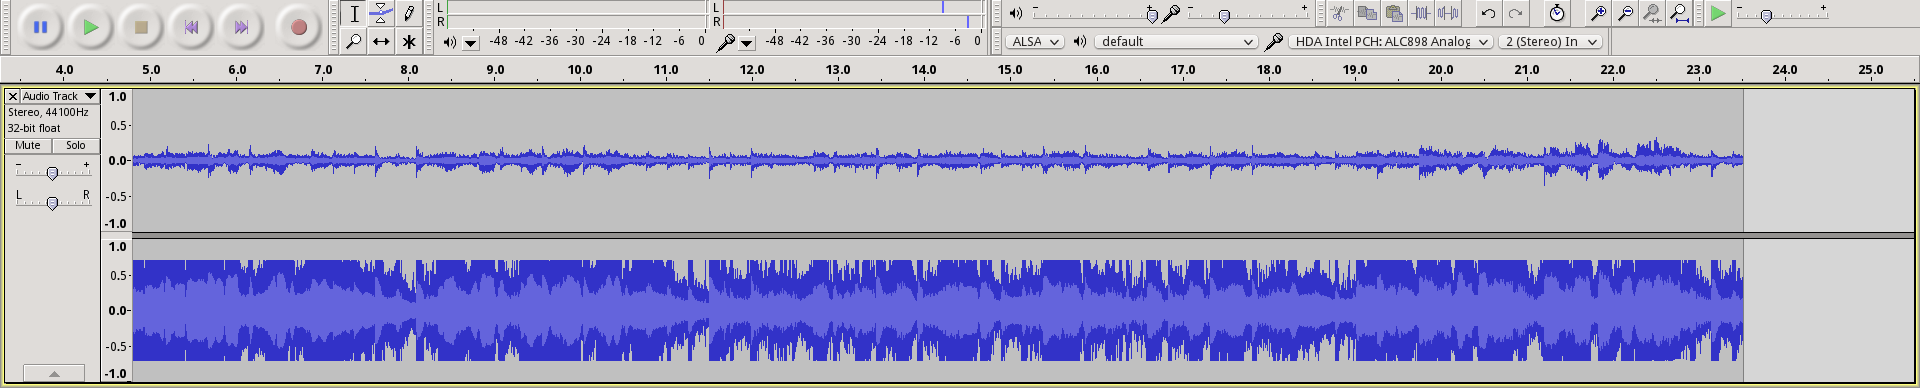Screen dimensions: 1920x388
Task: Click device toolbar speaker icon beside ALSA
Action: click(1079, 41)
